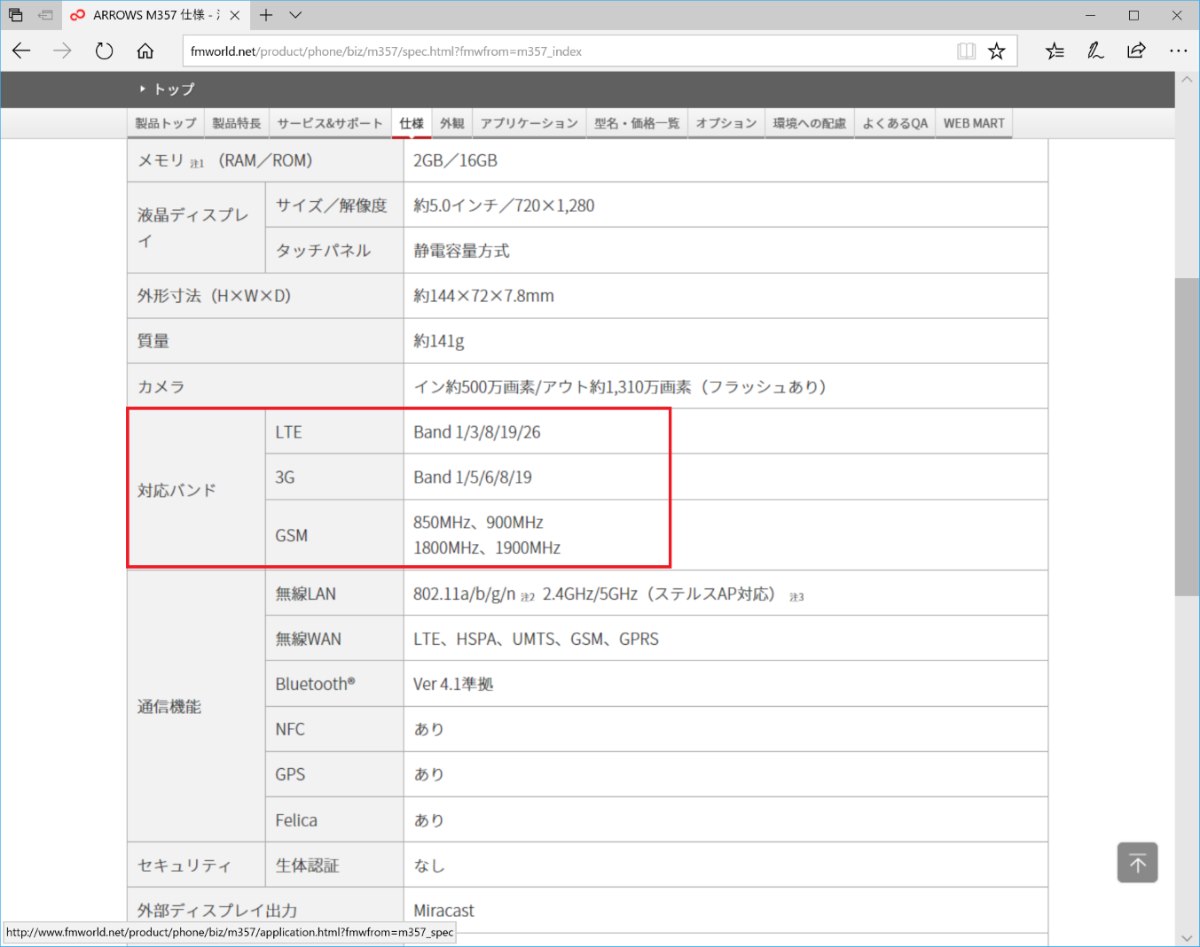
Task: Open the 製品トップ navigation tab
Action: [x=166, y=123]
